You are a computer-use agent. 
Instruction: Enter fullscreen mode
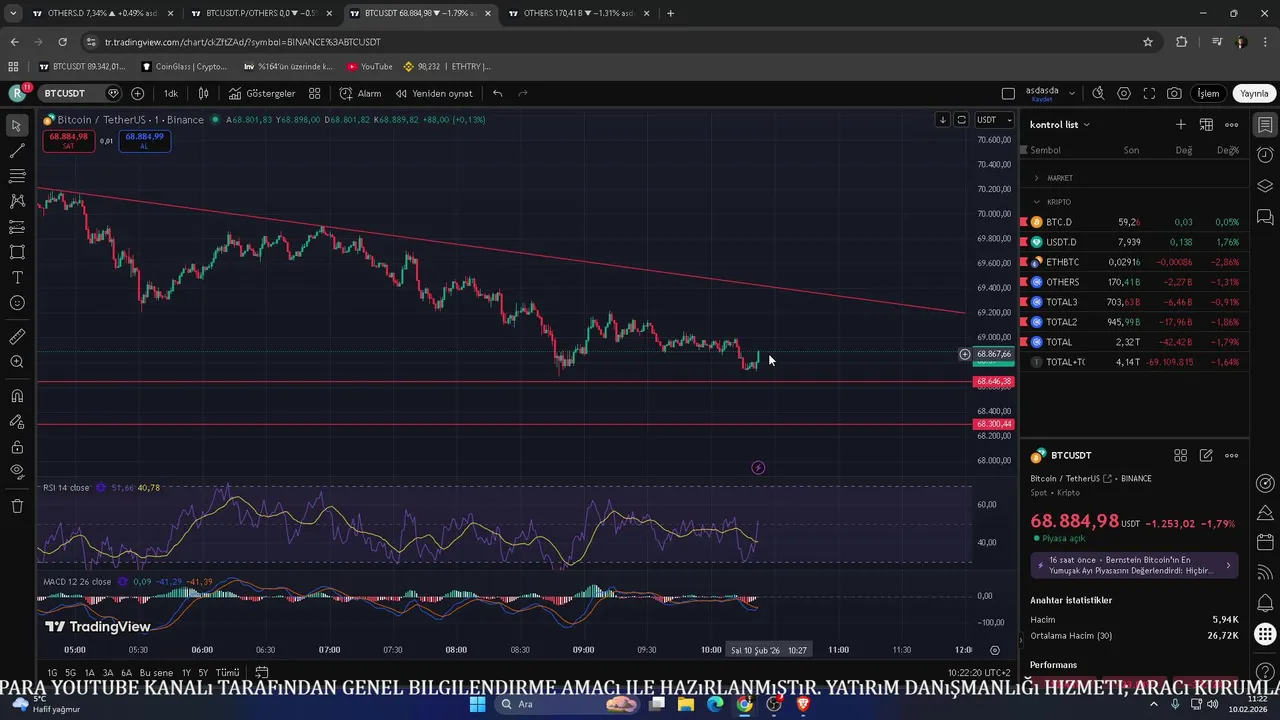point(1149,93)
